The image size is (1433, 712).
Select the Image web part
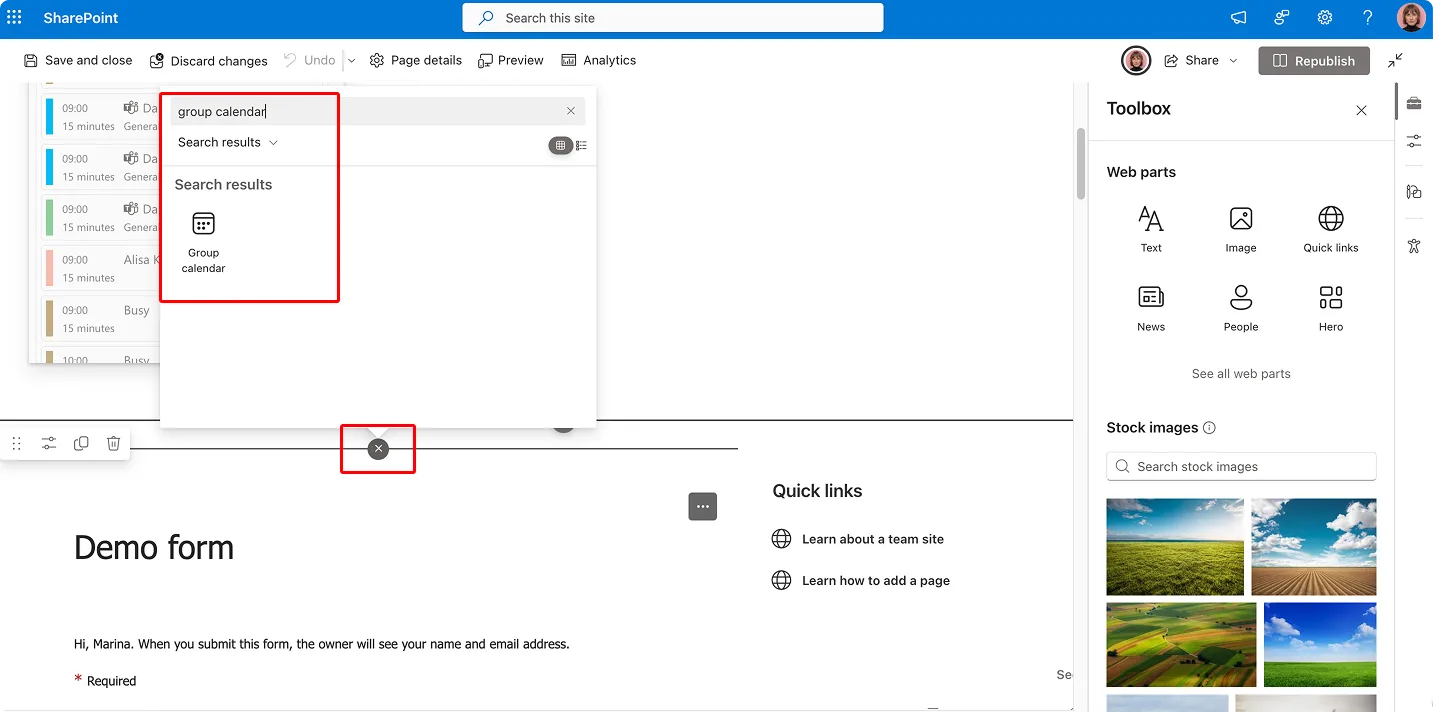1240,228
